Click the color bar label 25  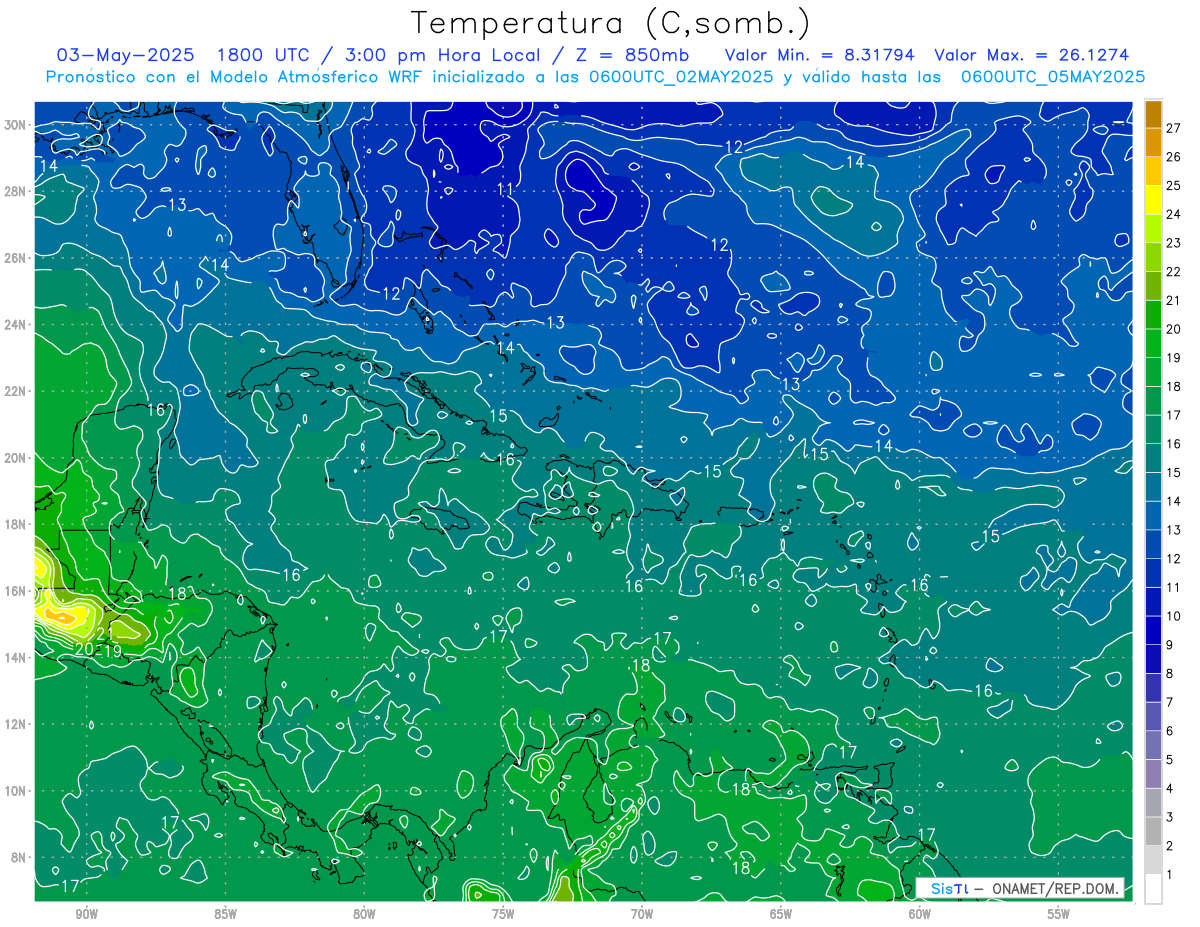coord(1173,185)
